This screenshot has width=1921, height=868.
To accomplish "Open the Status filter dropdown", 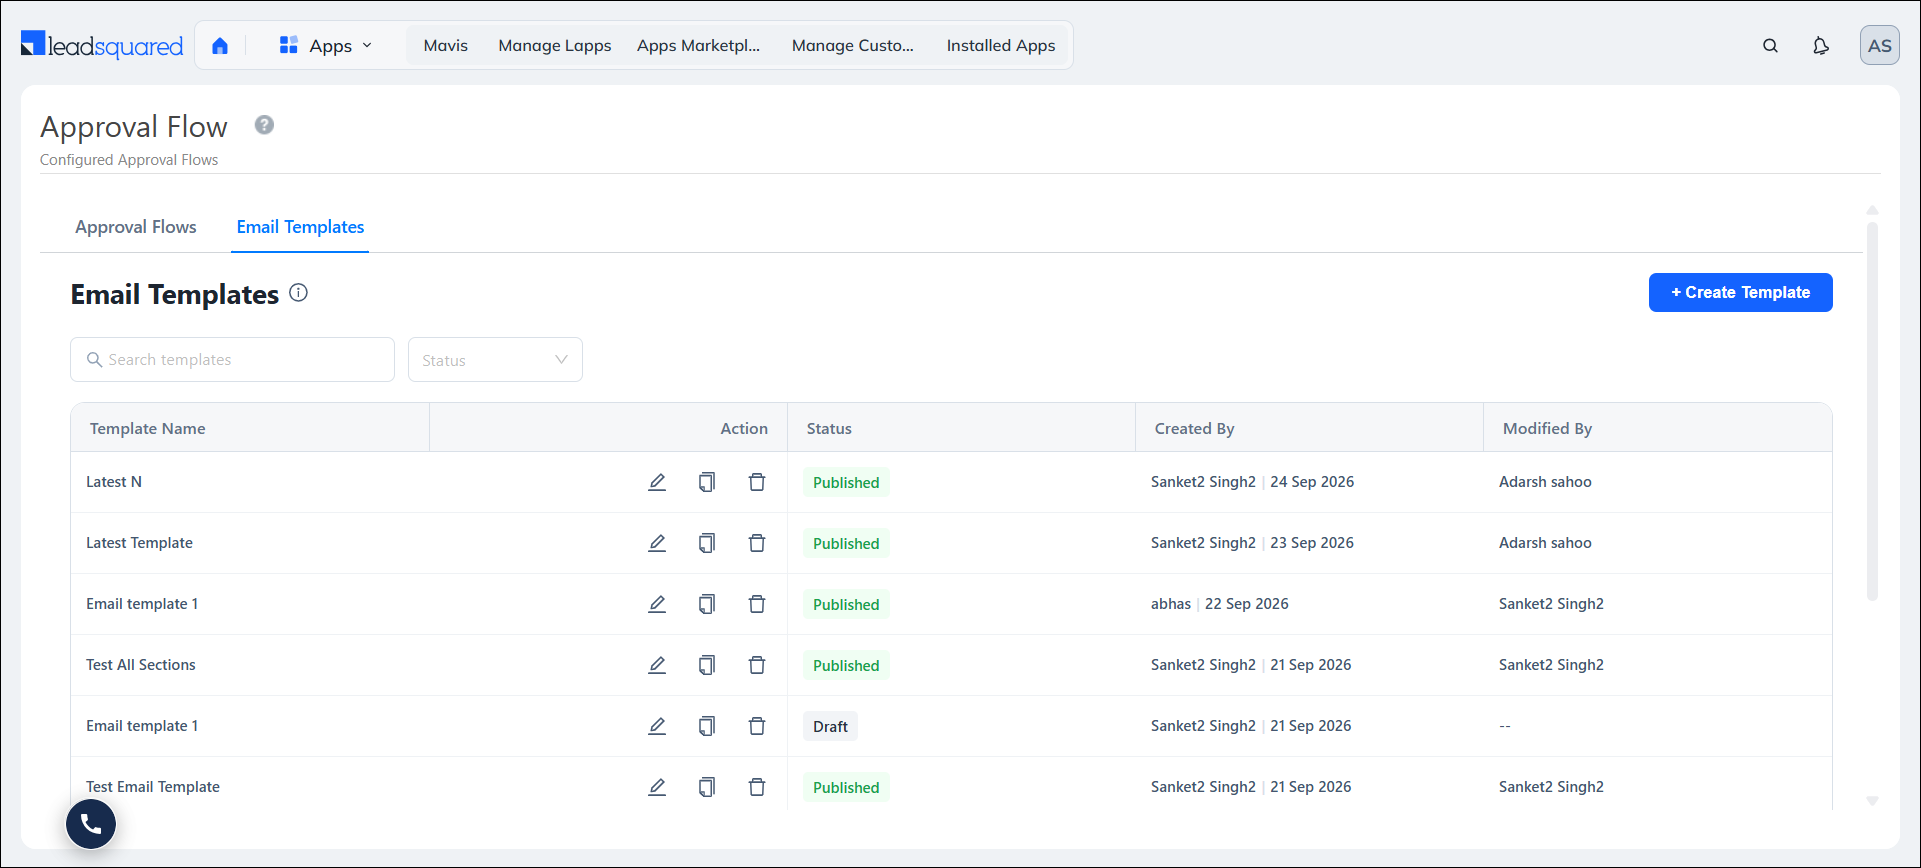I will tap(495, 360).
